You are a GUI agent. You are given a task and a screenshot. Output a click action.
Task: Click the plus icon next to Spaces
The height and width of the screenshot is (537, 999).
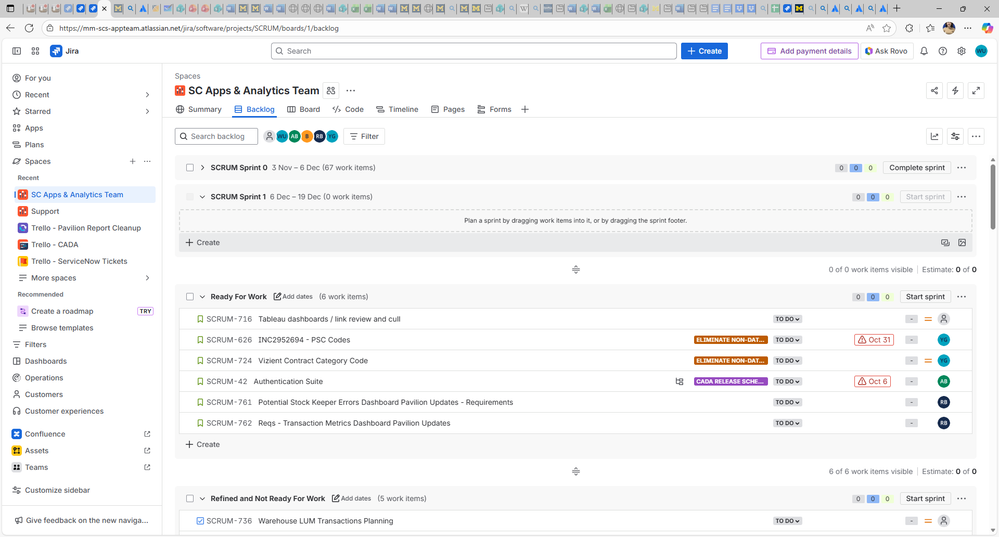(133, 161)
